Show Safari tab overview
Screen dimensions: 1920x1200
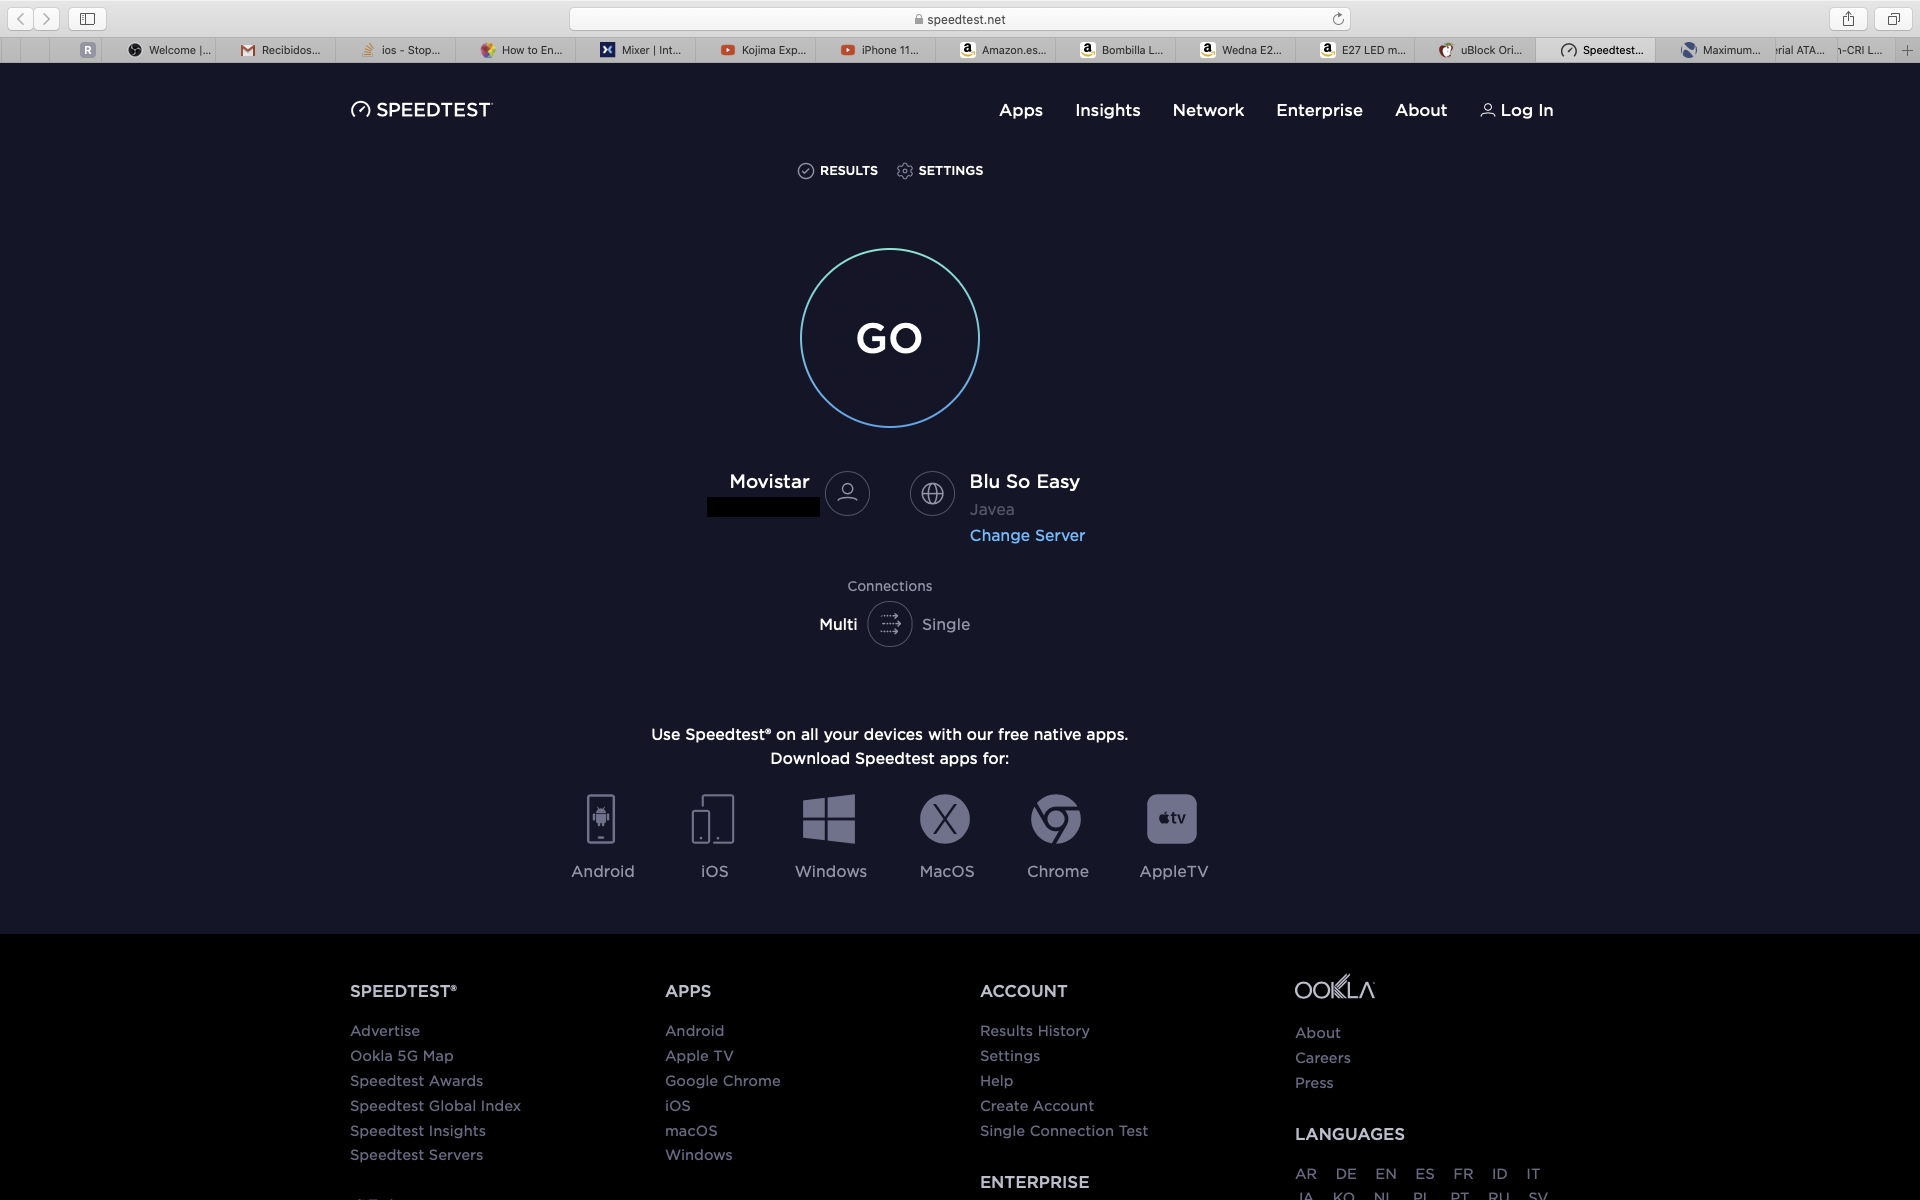(x=1893, y=19)
